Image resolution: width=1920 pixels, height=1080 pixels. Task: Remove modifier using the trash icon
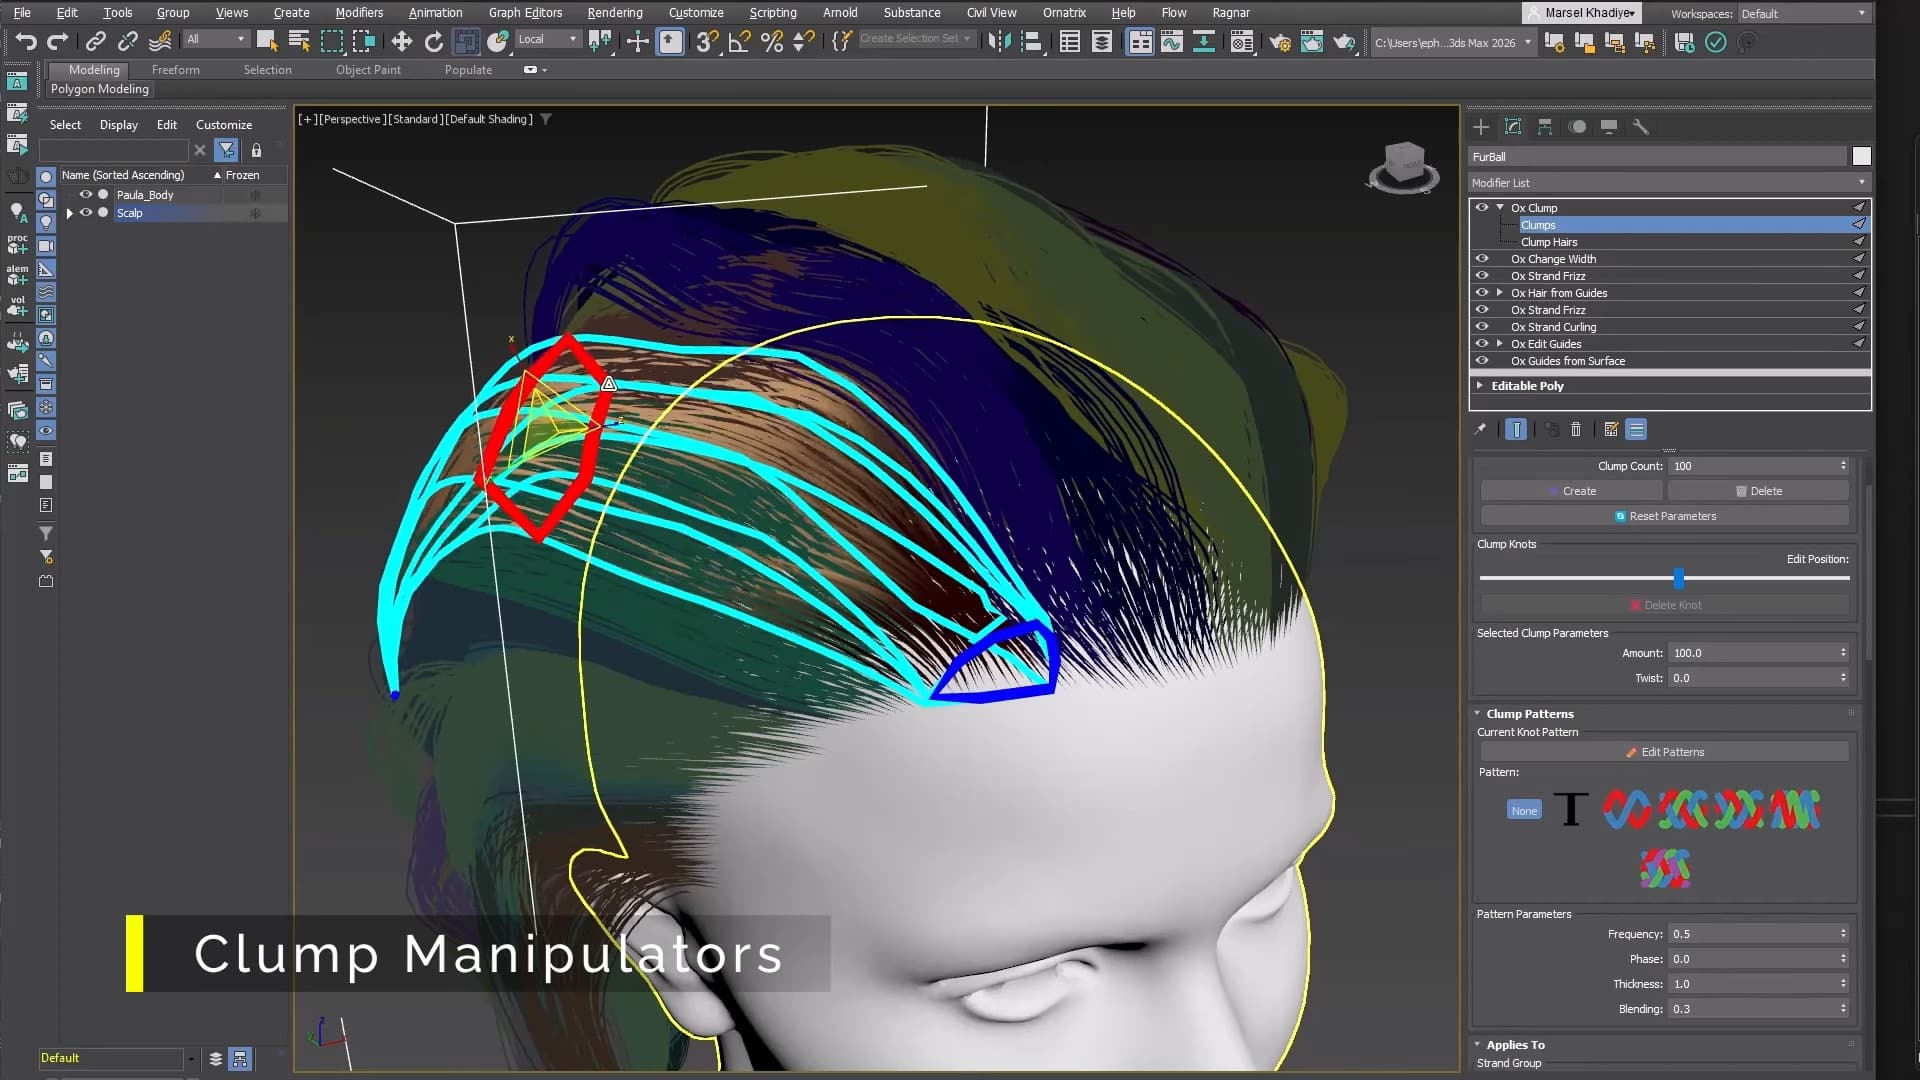pyautogui.click(x=1576, y=429)
